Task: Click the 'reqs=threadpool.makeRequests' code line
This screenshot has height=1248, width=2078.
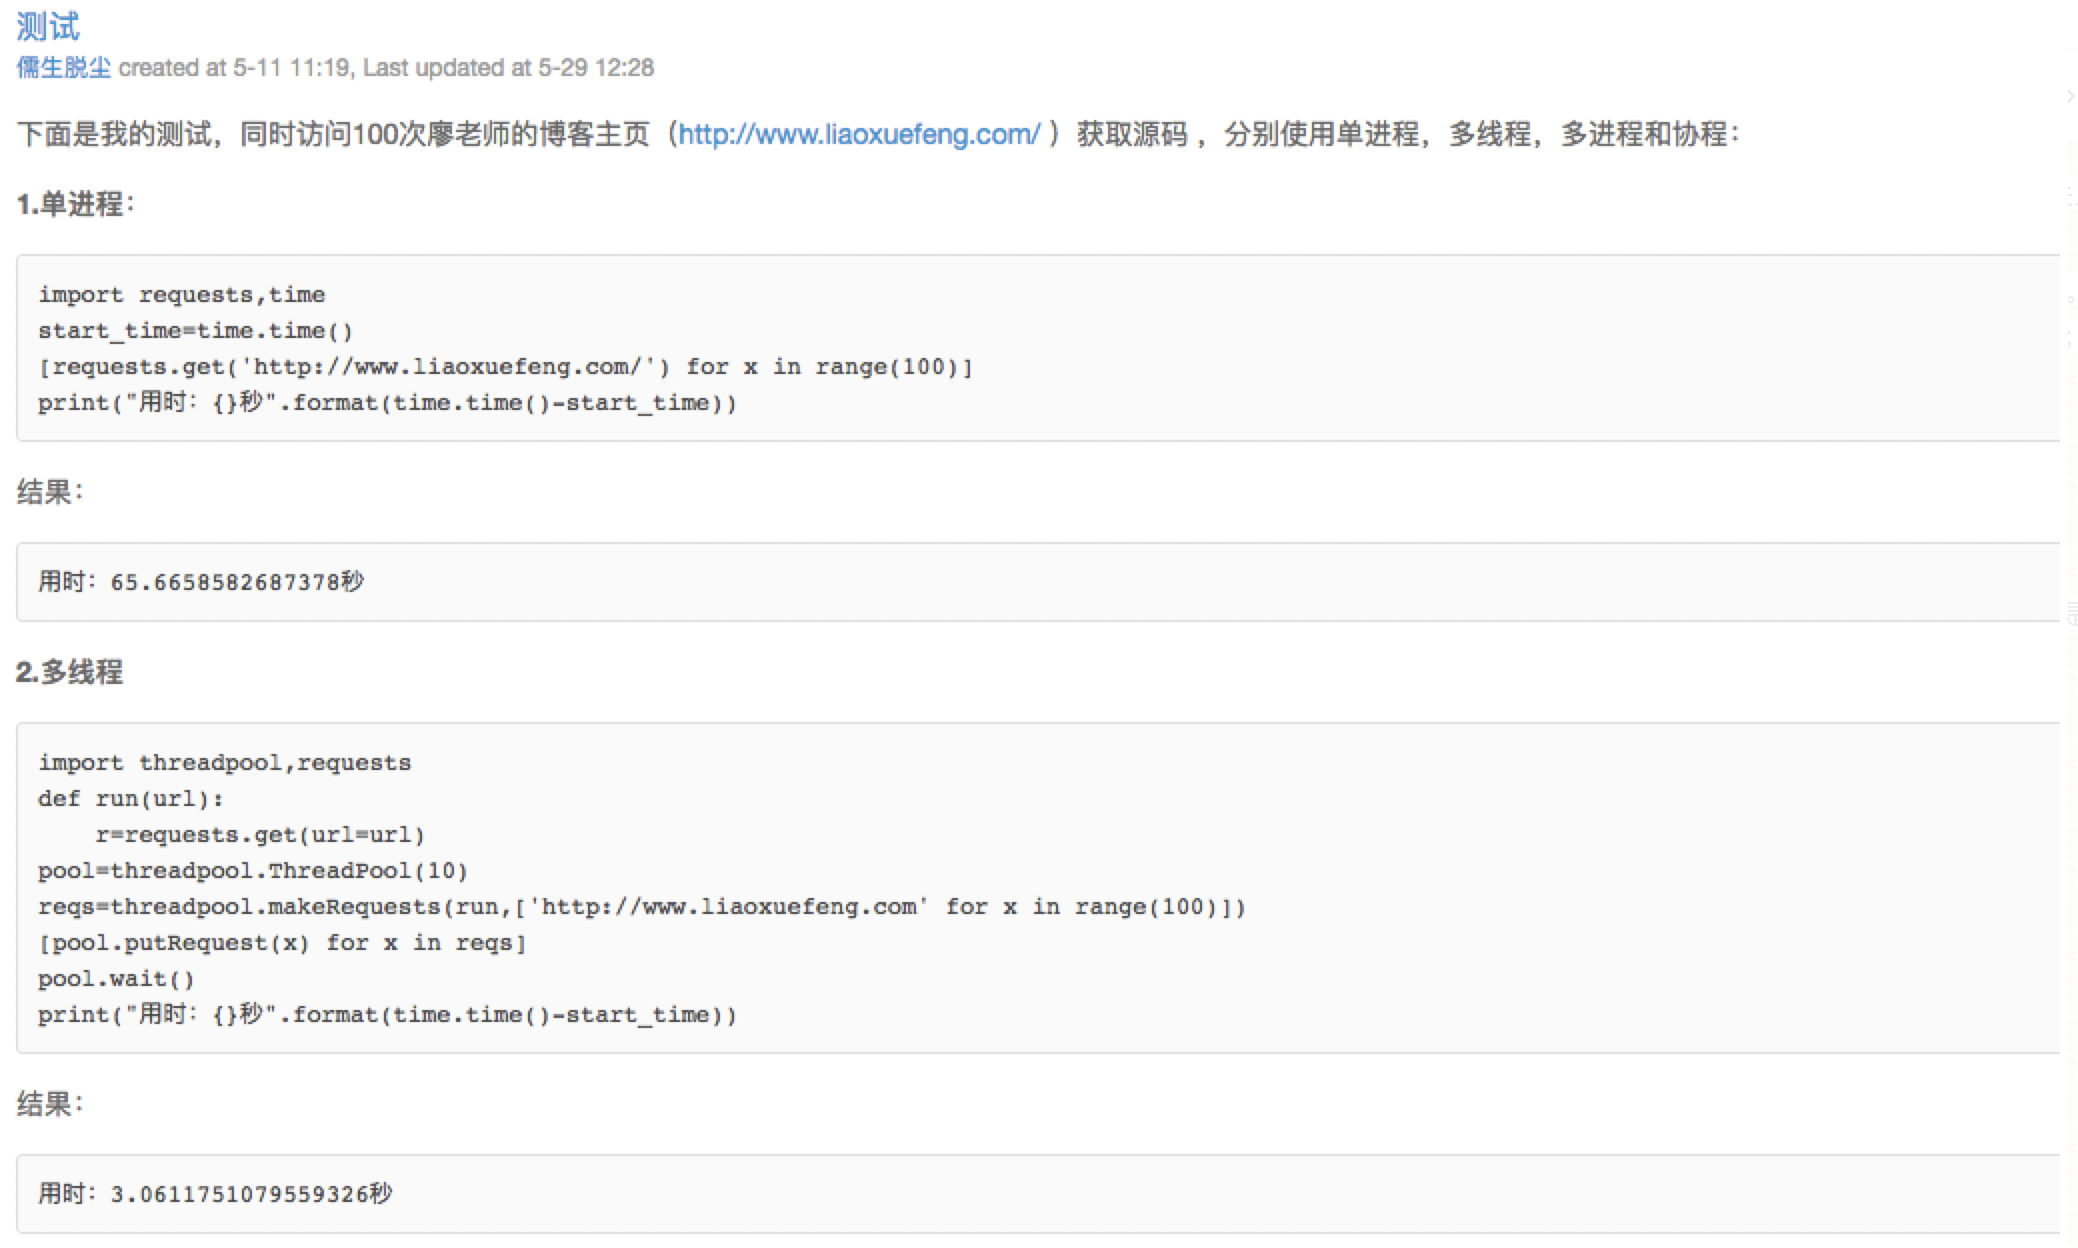Action: tap(642, 907)
